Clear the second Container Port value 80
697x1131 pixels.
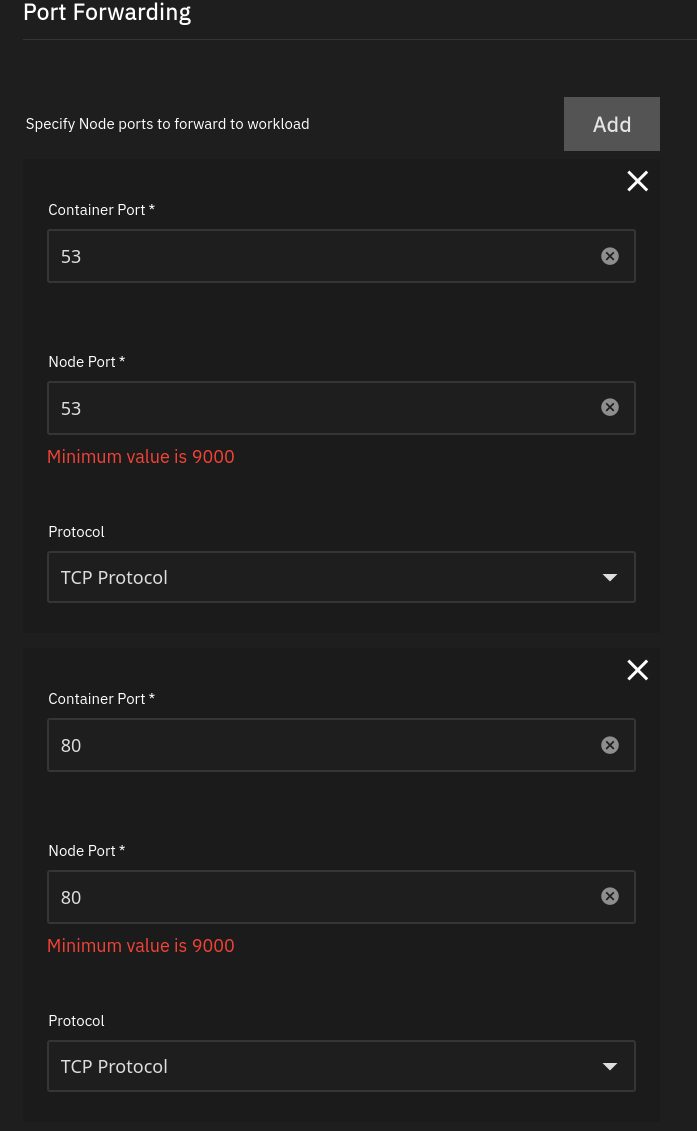click(610, 745)
